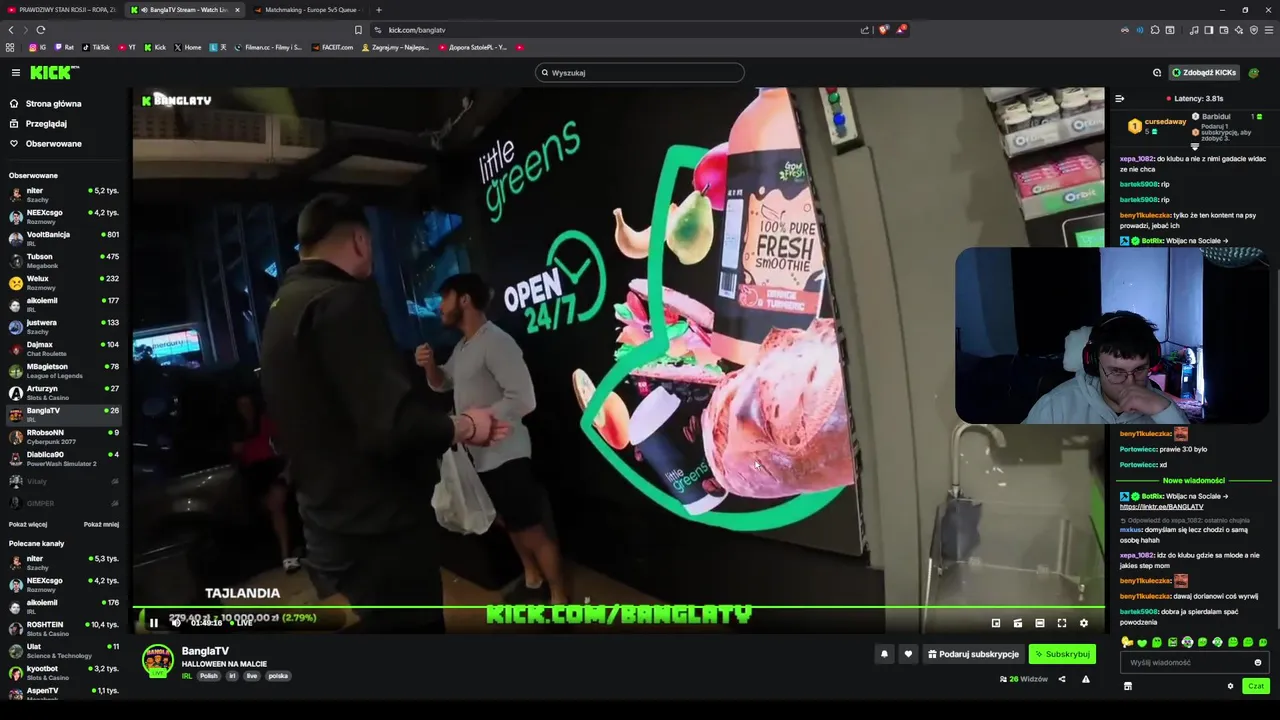Pause the BanglaTV stream video
Viewport: 1280px width, 720px height.
point(154,623)
